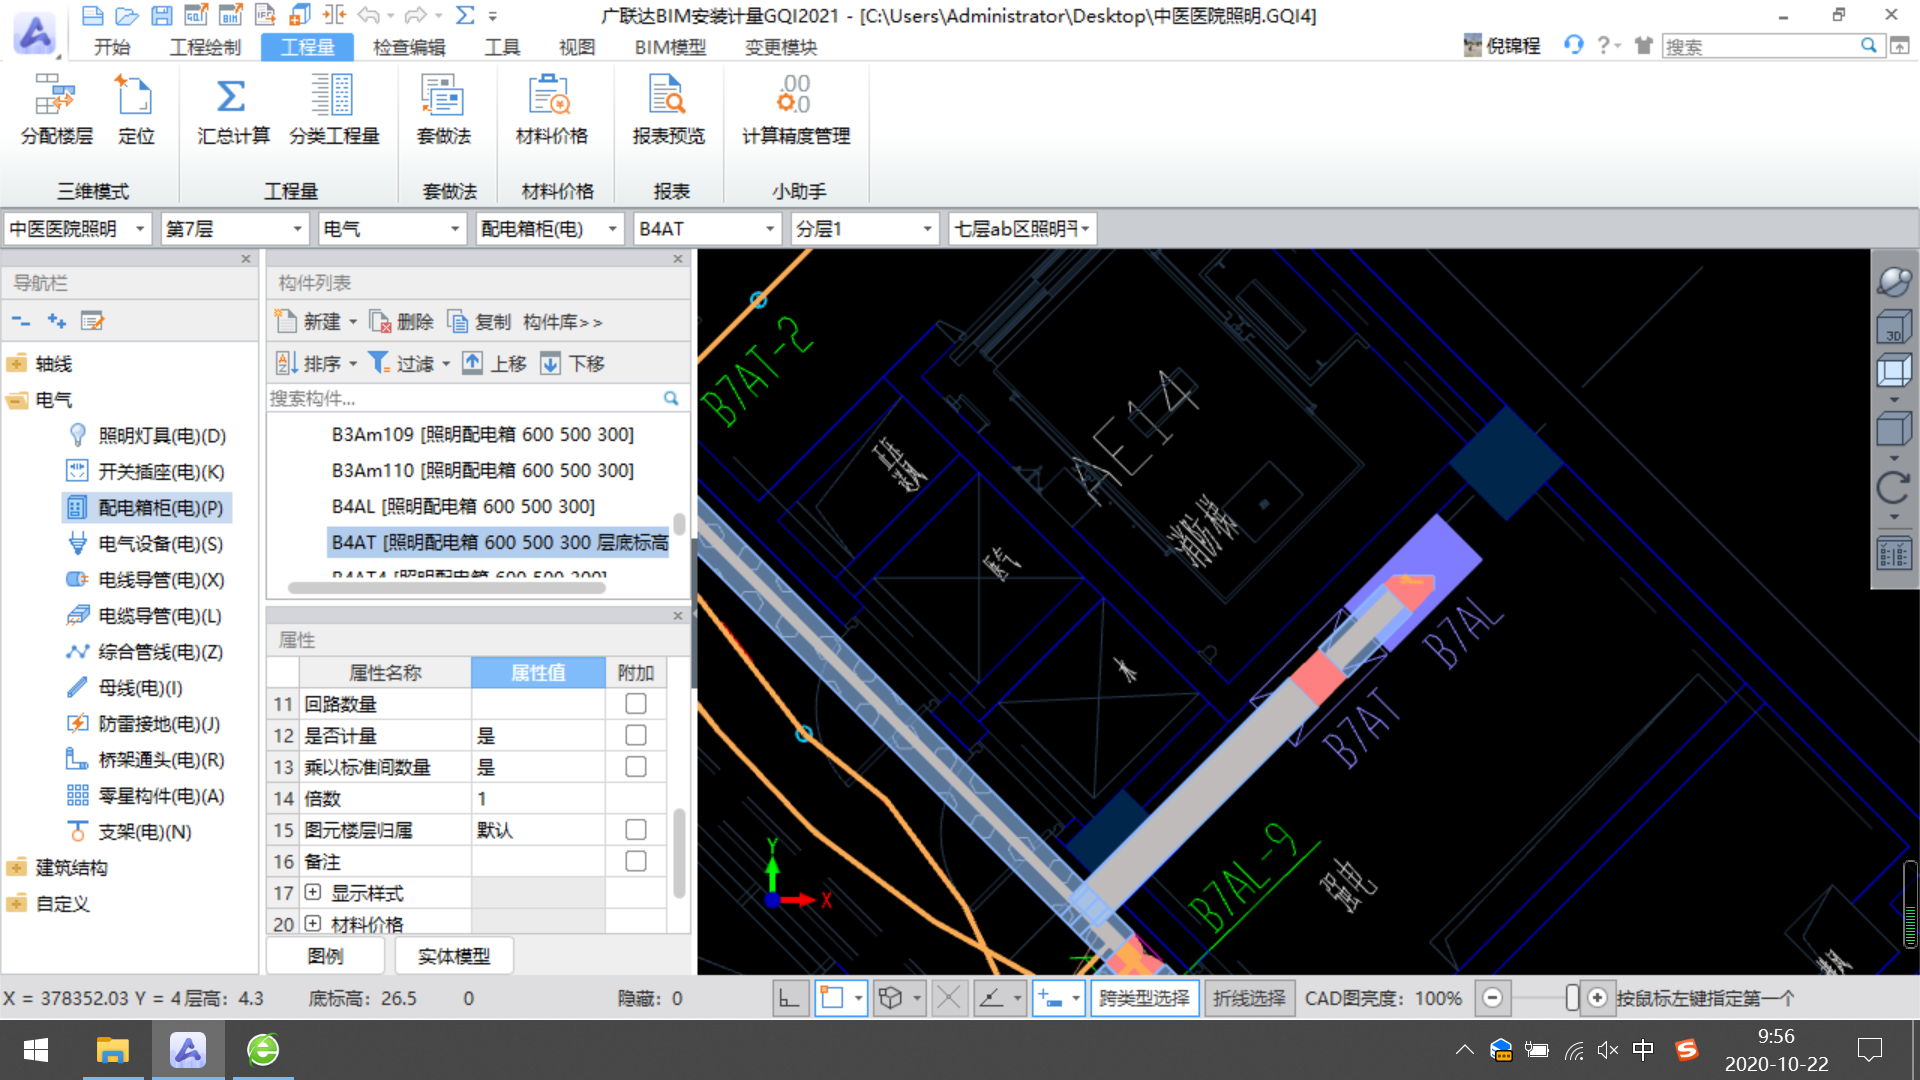Screen dimensions: 1920x1080
Task: Expand 材料价格 property row
Action: point(313,923)
